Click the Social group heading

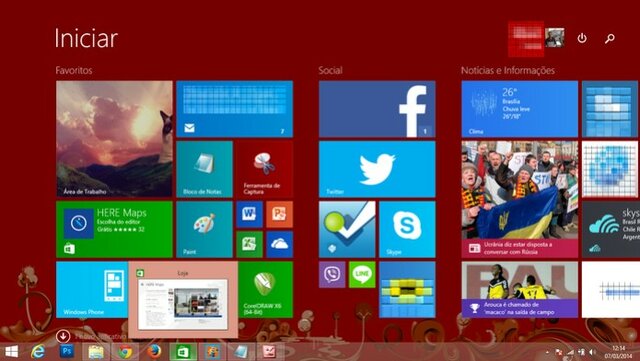[330, 70]
